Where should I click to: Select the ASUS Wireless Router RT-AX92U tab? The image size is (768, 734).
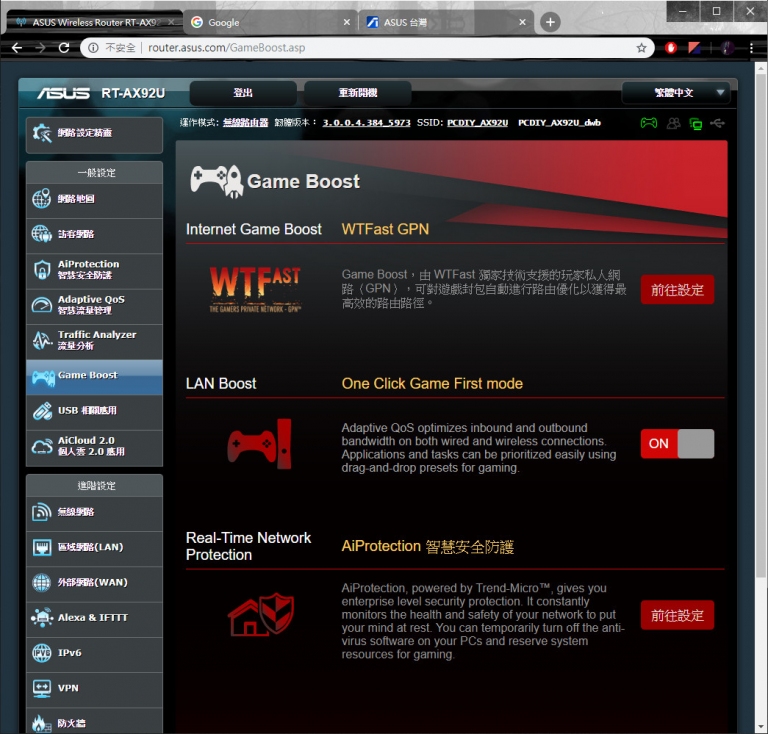tap(93, 23)
